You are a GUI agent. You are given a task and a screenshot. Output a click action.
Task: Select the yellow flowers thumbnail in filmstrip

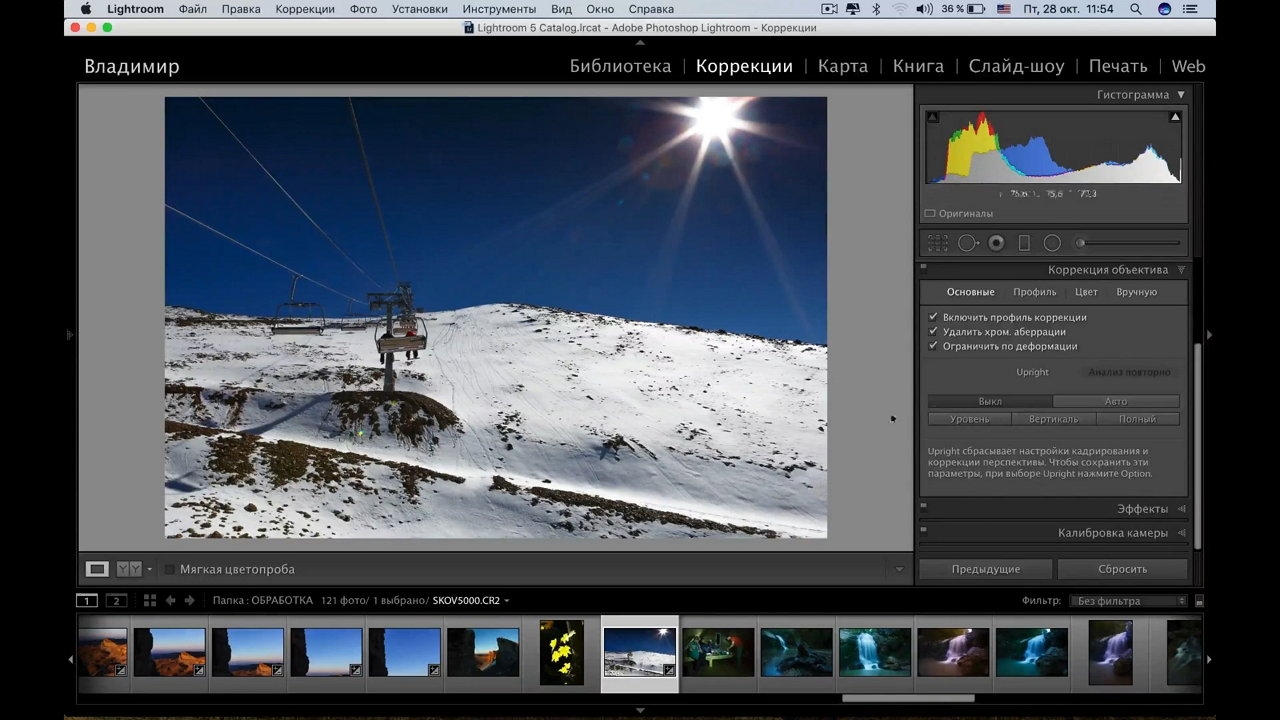[561, 652]
